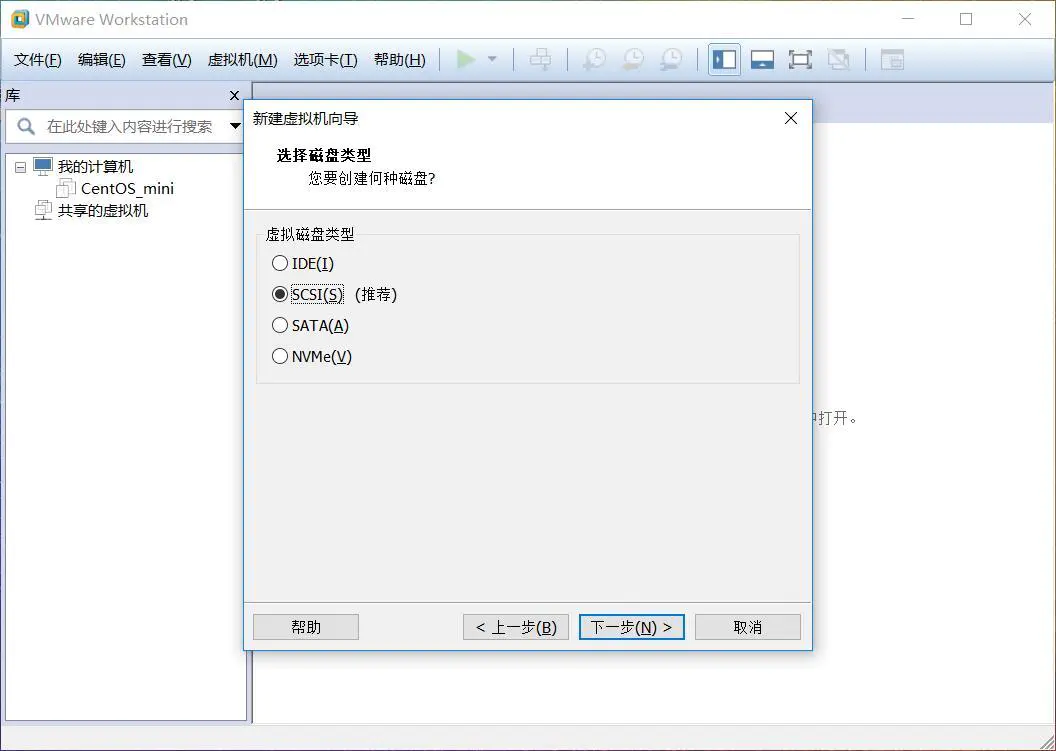Click the 帮助 button in the wizard
1056x751 pixels.
(306, 627)
